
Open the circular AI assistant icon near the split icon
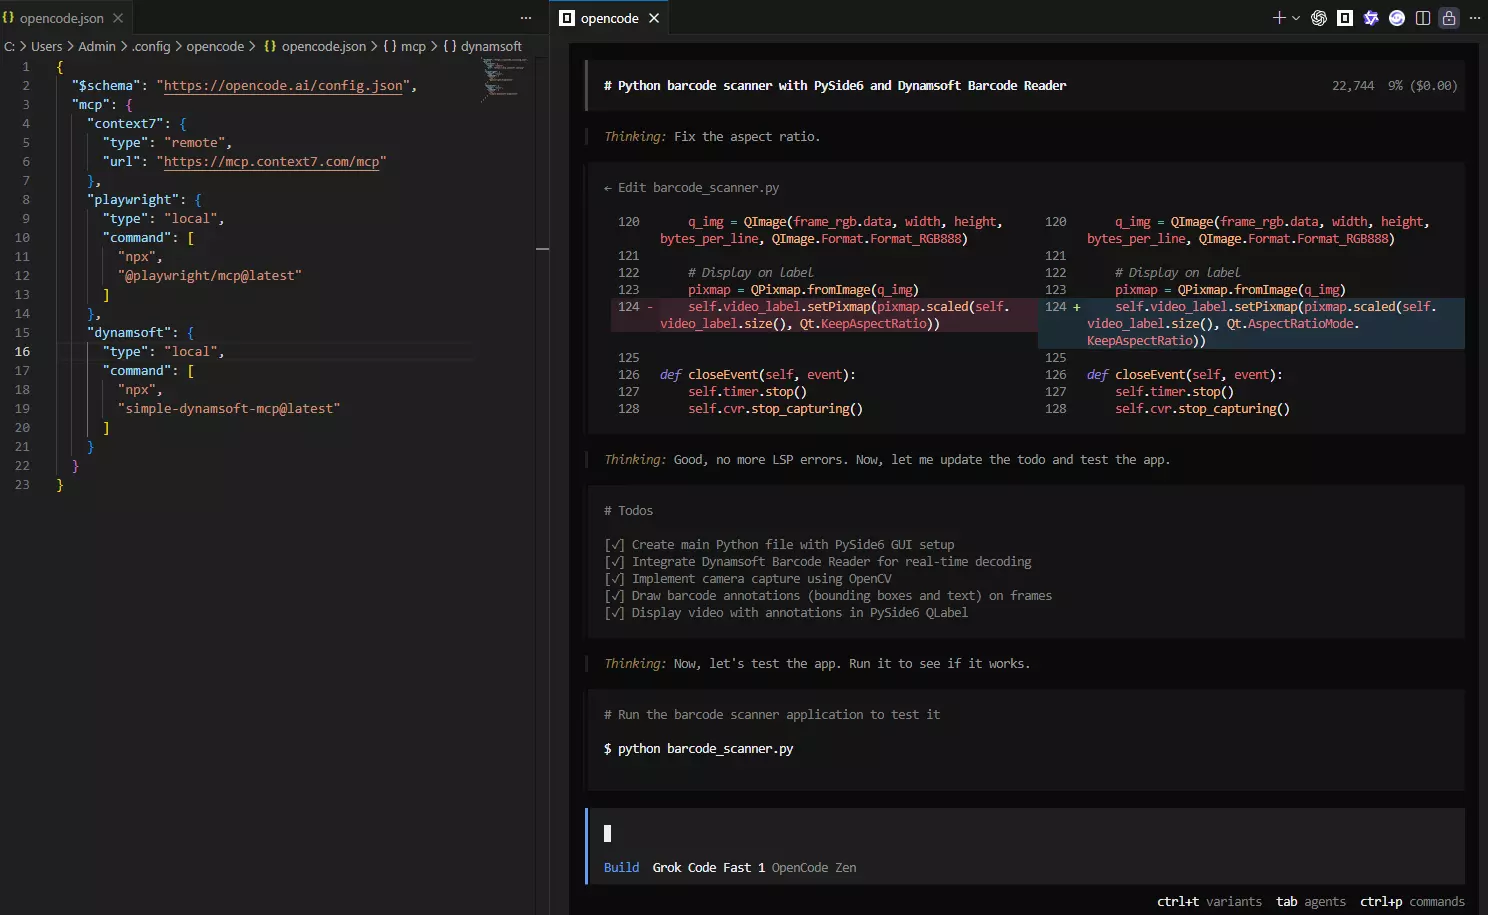[1396, 17]
